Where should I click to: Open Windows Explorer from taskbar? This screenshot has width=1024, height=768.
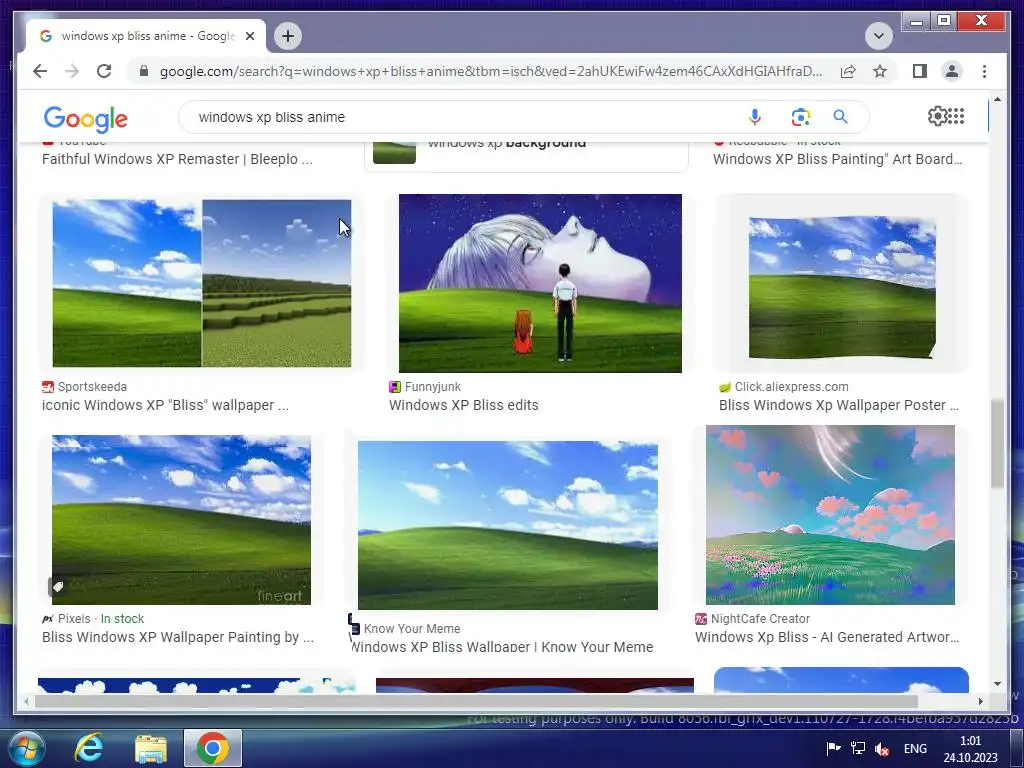151,748
